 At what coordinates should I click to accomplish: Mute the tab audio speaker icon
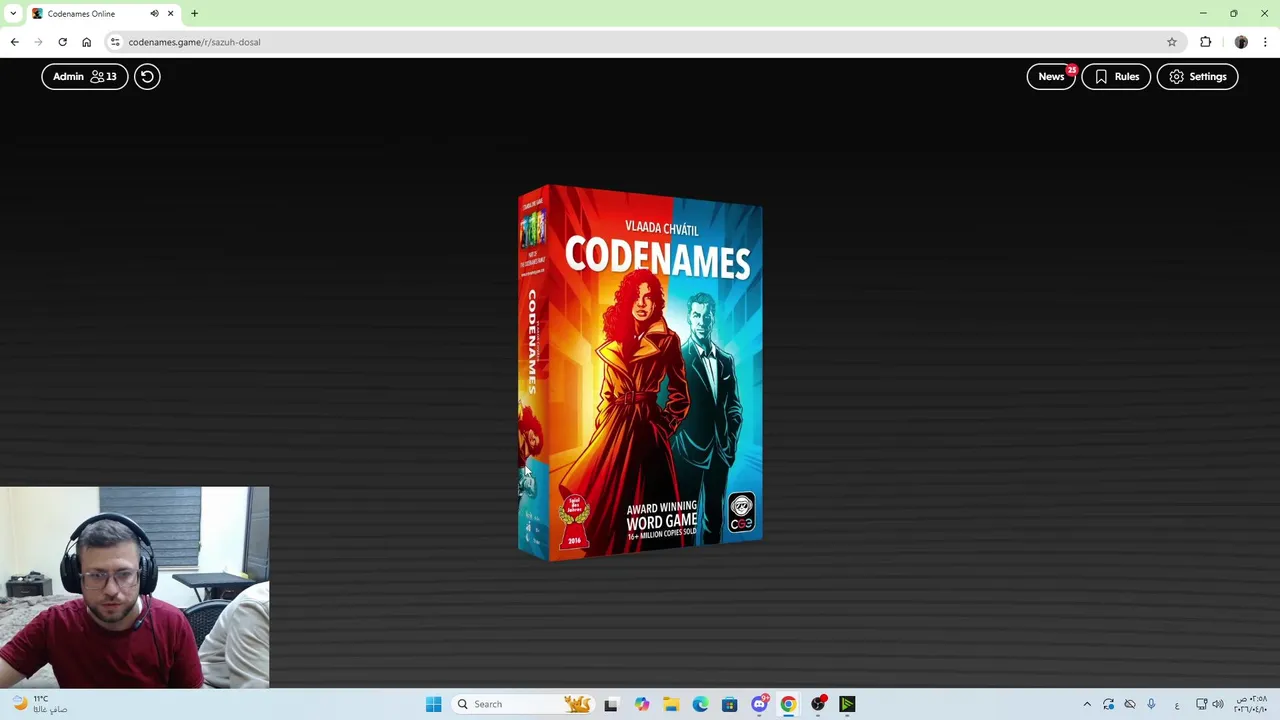(x=154, y=14)
